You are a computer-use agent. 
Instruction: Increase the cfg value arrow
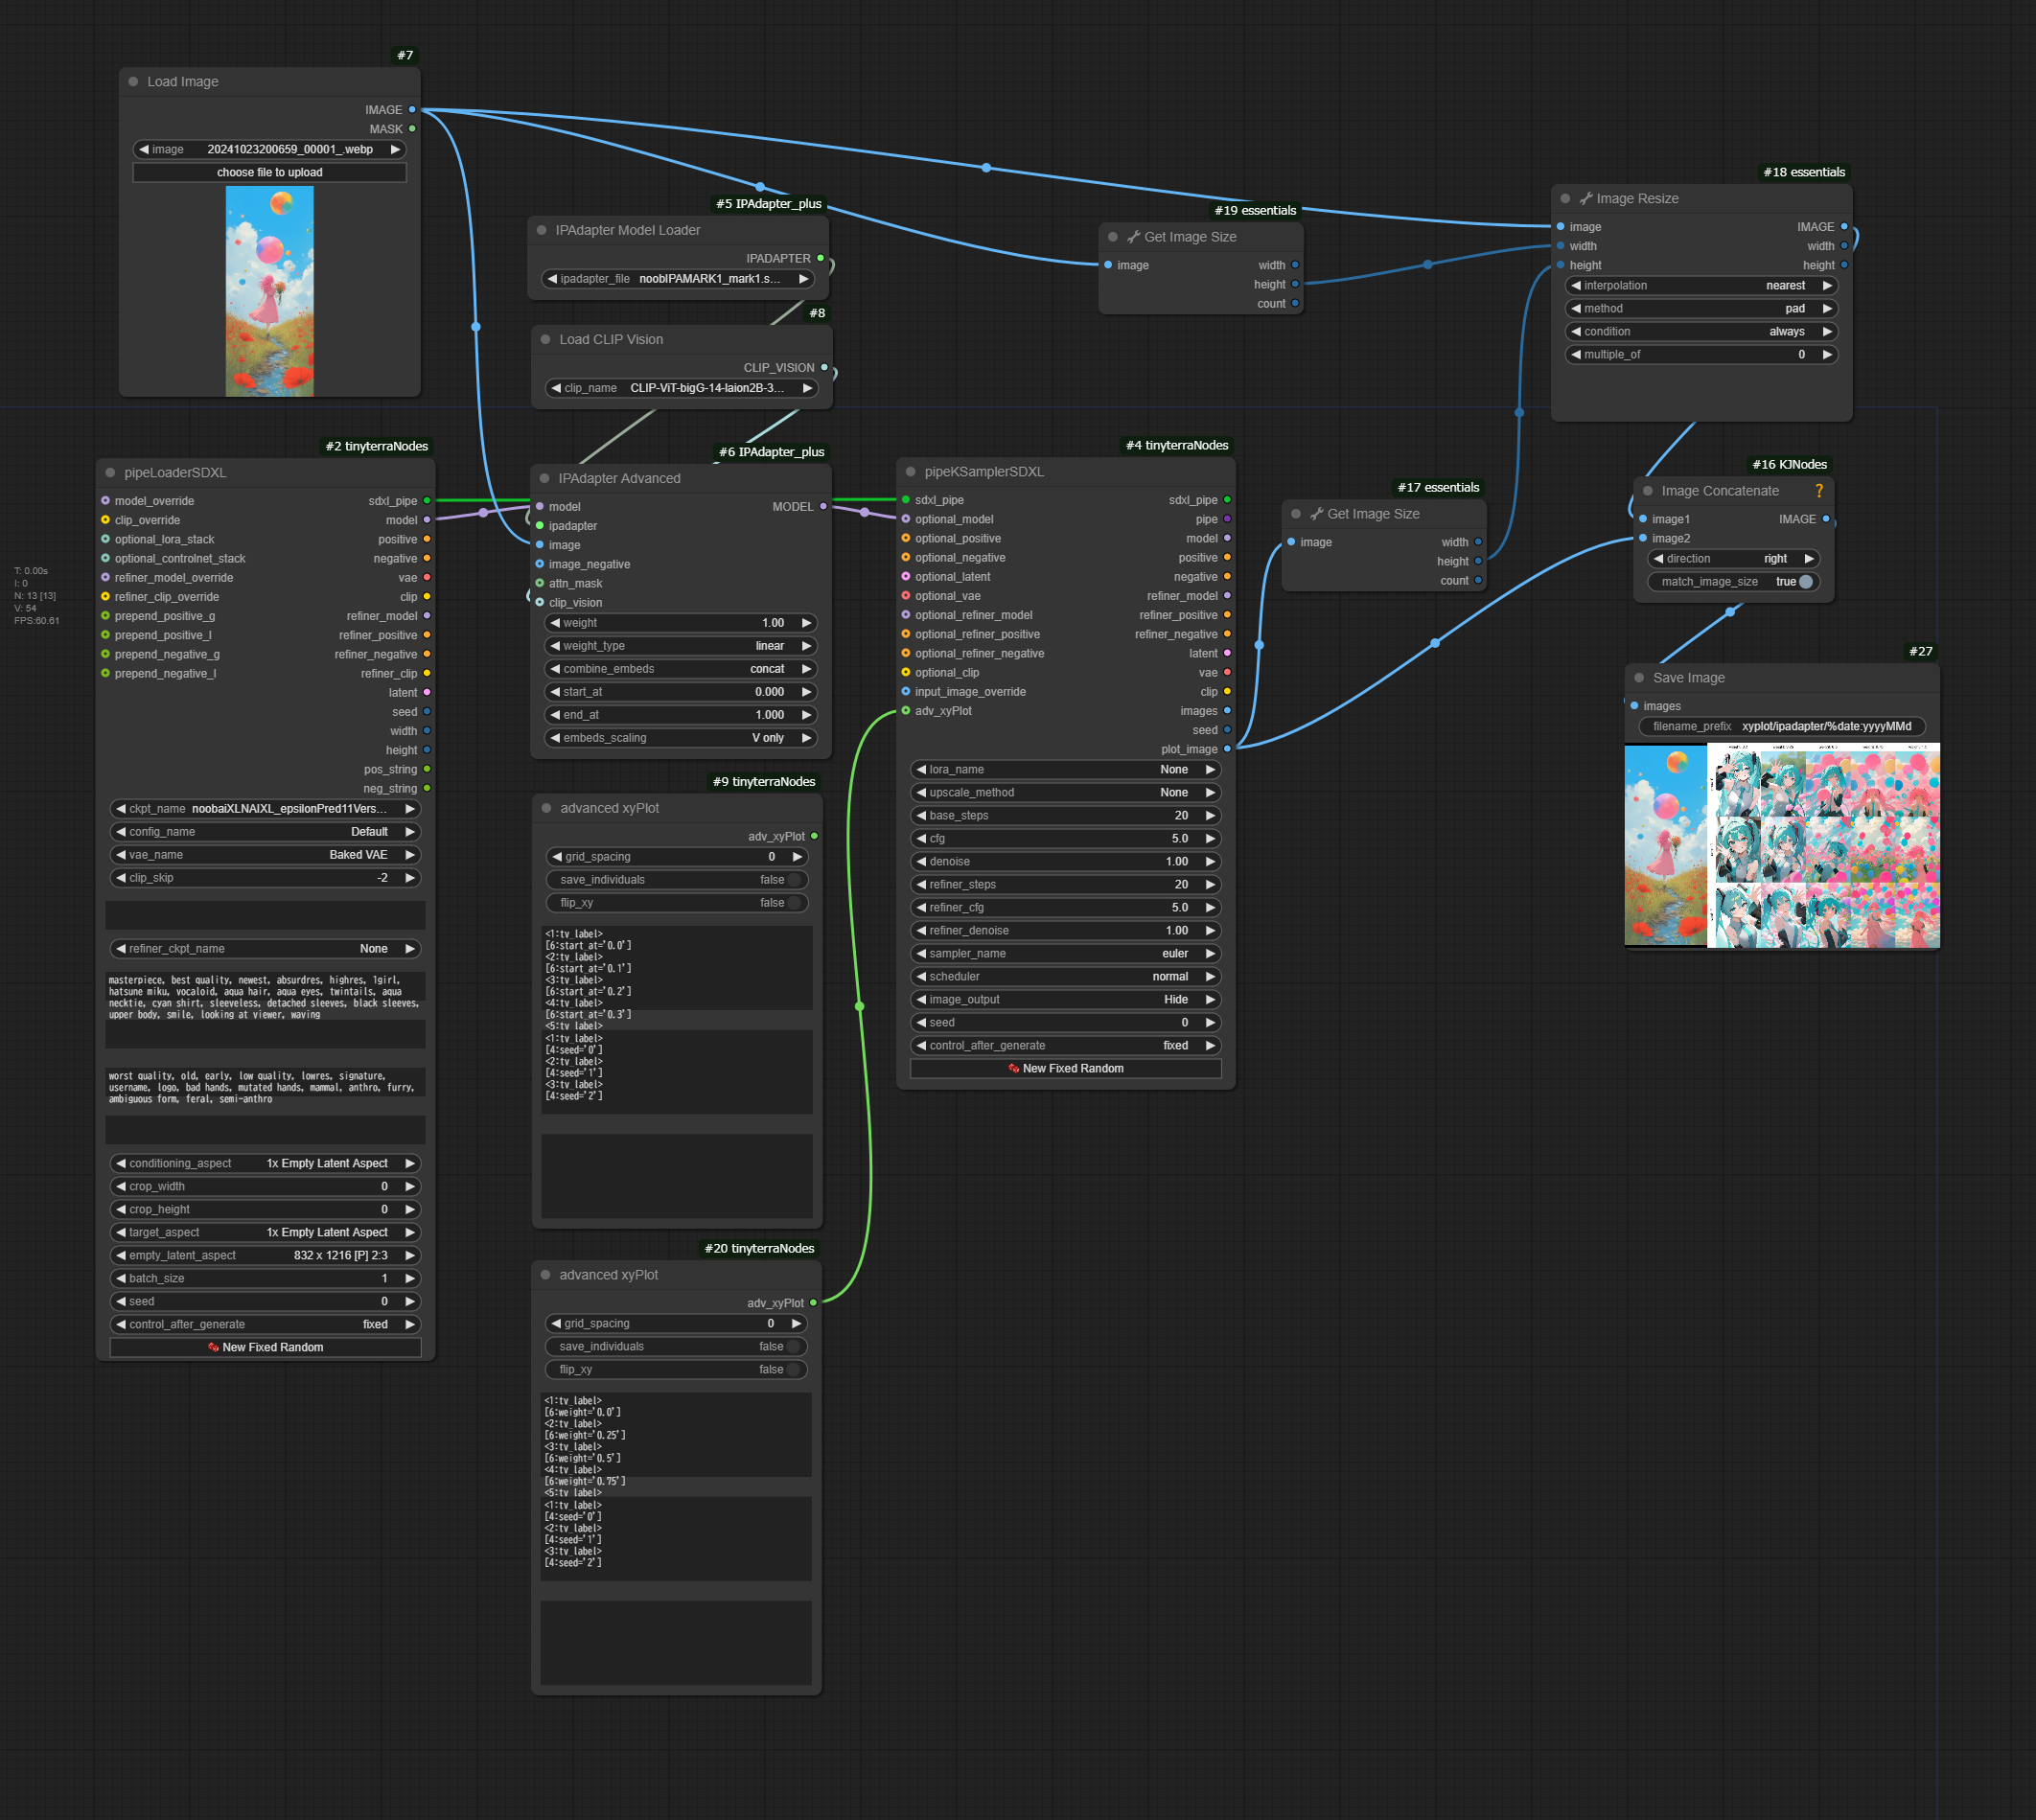[1210, 839]
